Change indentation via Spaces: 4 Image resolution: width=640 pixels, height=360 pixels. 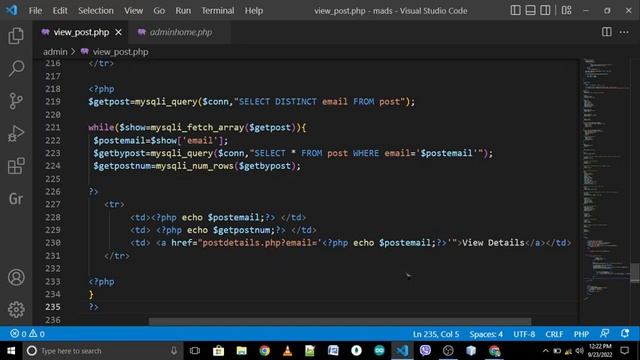486,334
